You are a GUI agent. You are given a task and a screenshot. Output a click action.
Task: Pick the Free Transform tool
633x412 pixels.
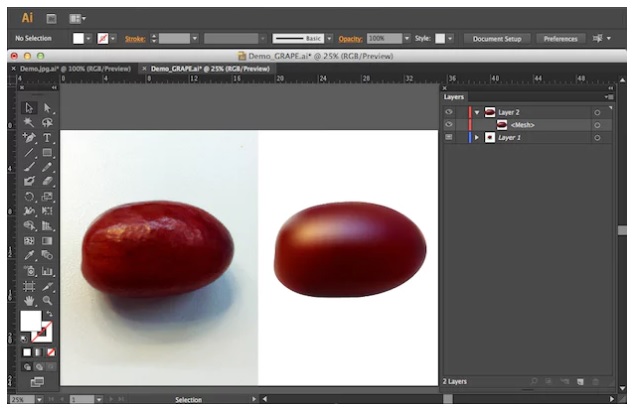coord(47,211)
